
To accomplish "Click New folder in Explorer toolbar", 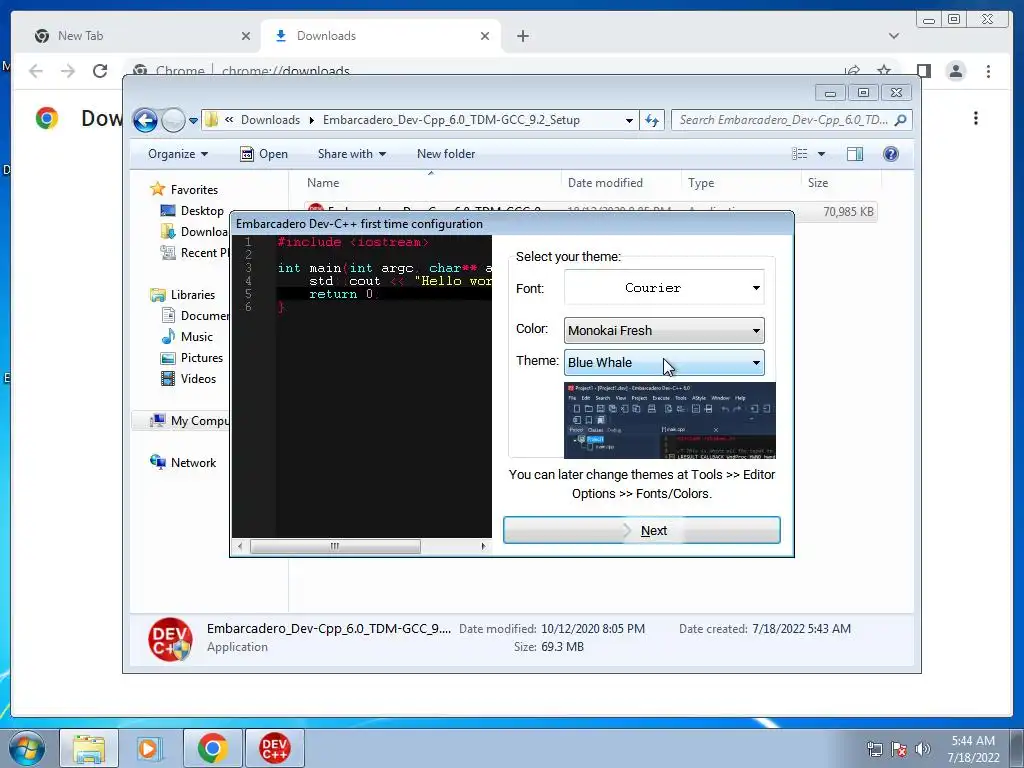I will [x=446, y=154].
